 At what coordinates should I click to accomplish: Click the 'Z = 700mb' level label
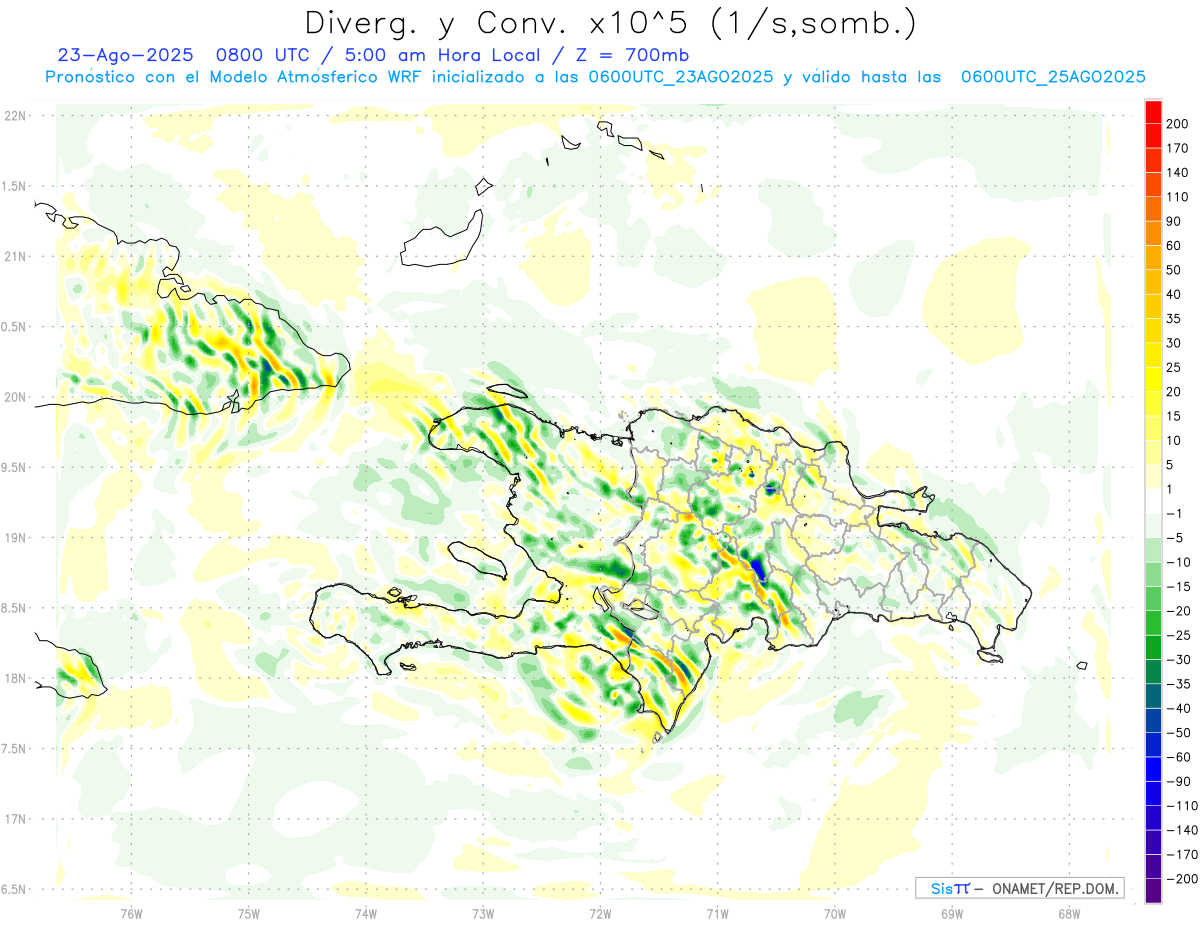[x=631, y=55]
